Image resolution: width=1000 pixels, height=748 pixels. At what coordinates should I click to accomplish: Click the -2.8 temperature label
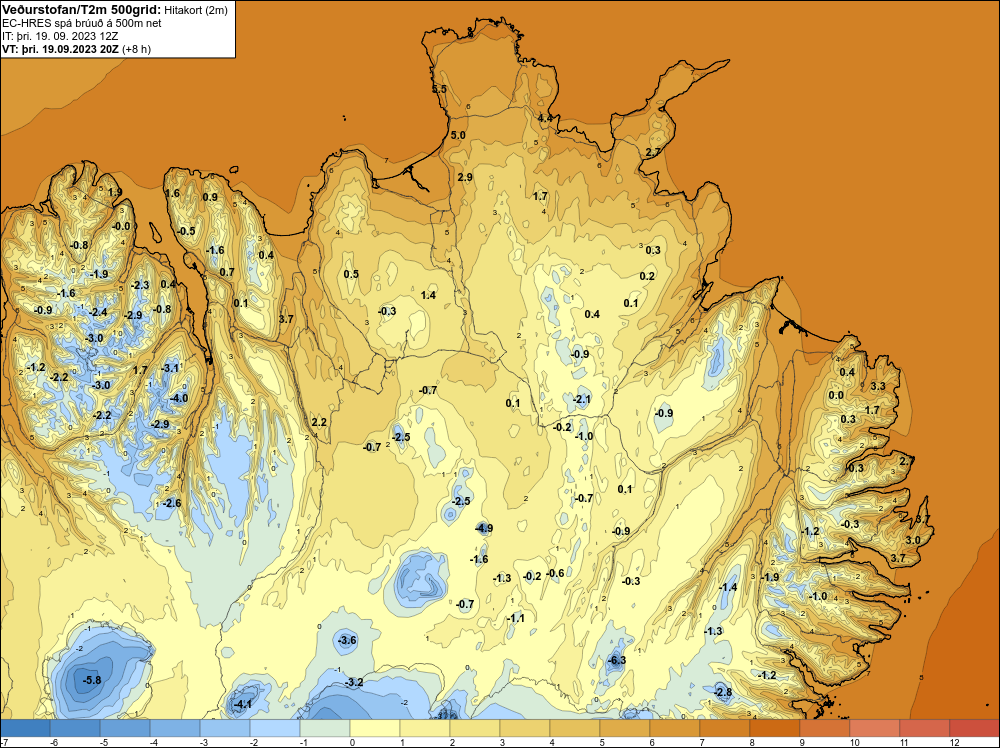click(723, 693)
